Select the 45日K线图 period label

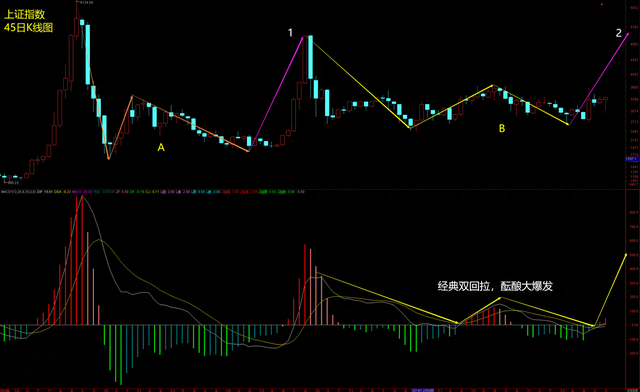tap(28, 28)
